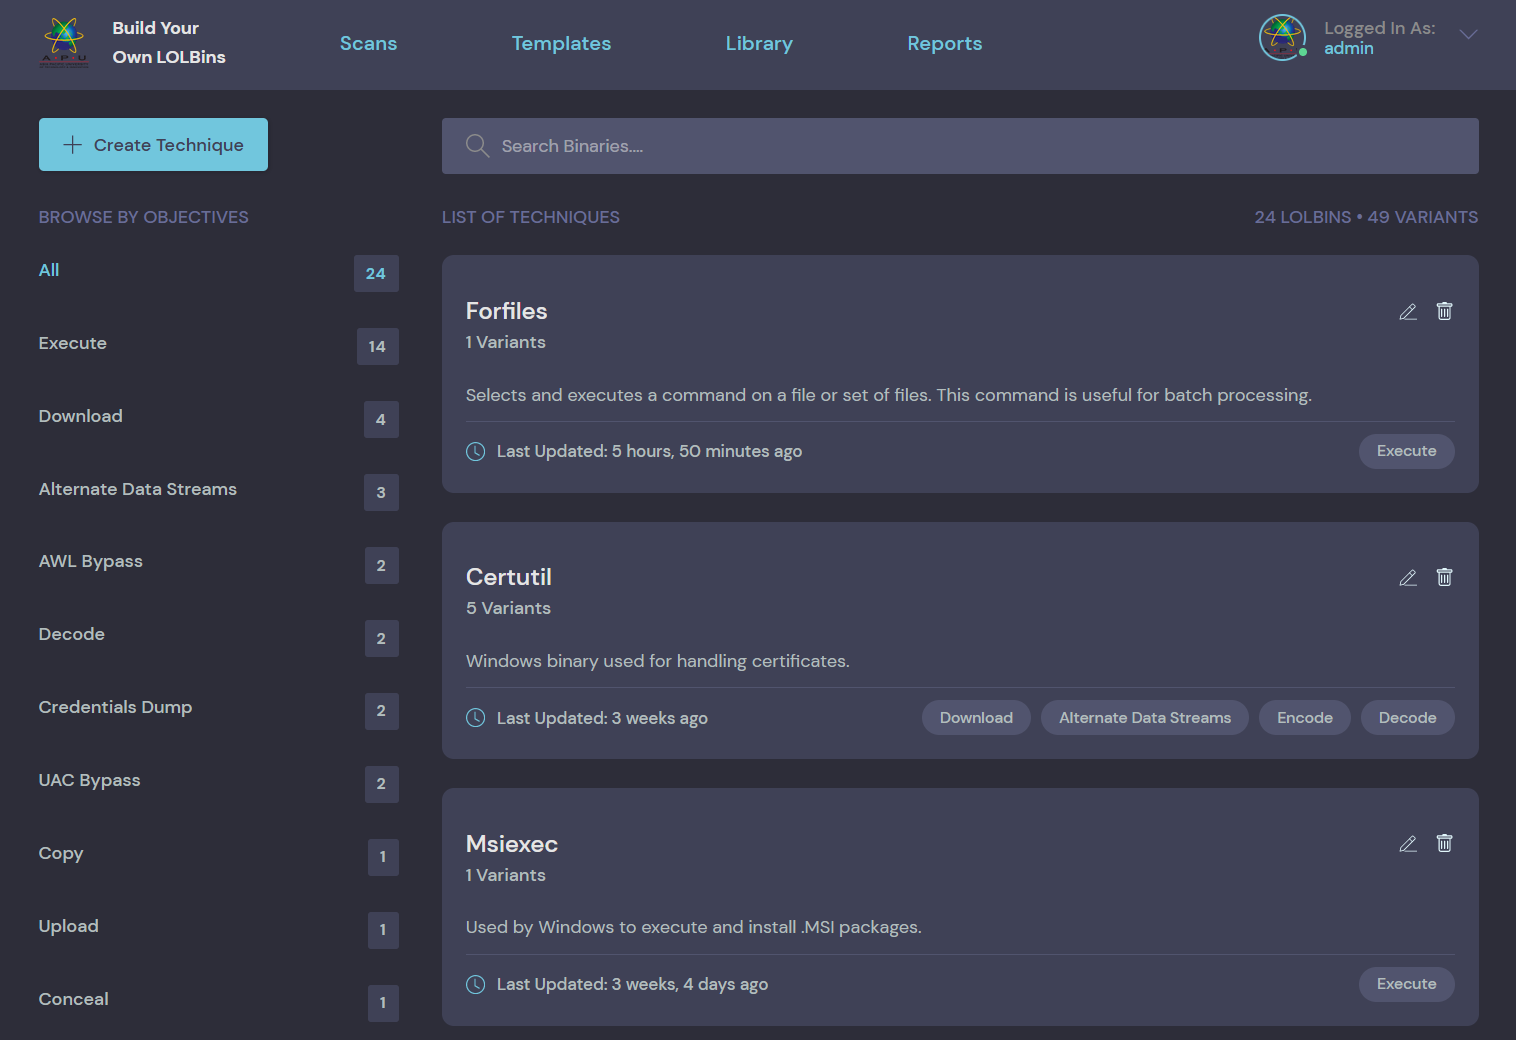Screen dimensions: 1516x1040
Task: Edit the Forfiles technique with pencil icon
Action: tap(1408, 312)
